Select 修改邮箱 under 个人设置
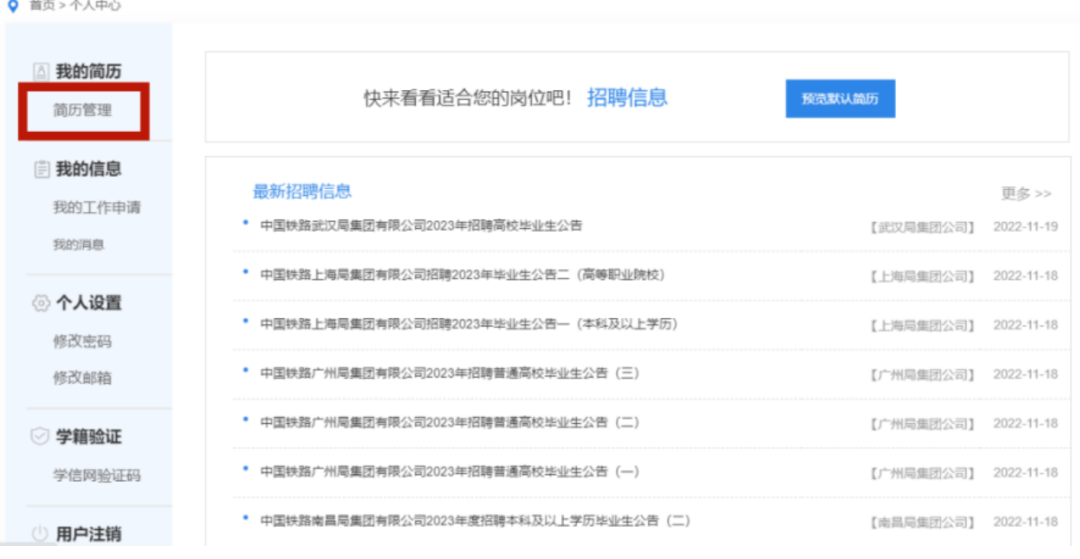The width and height of the screenshot is (1080, 559). [x=82, y=378]
